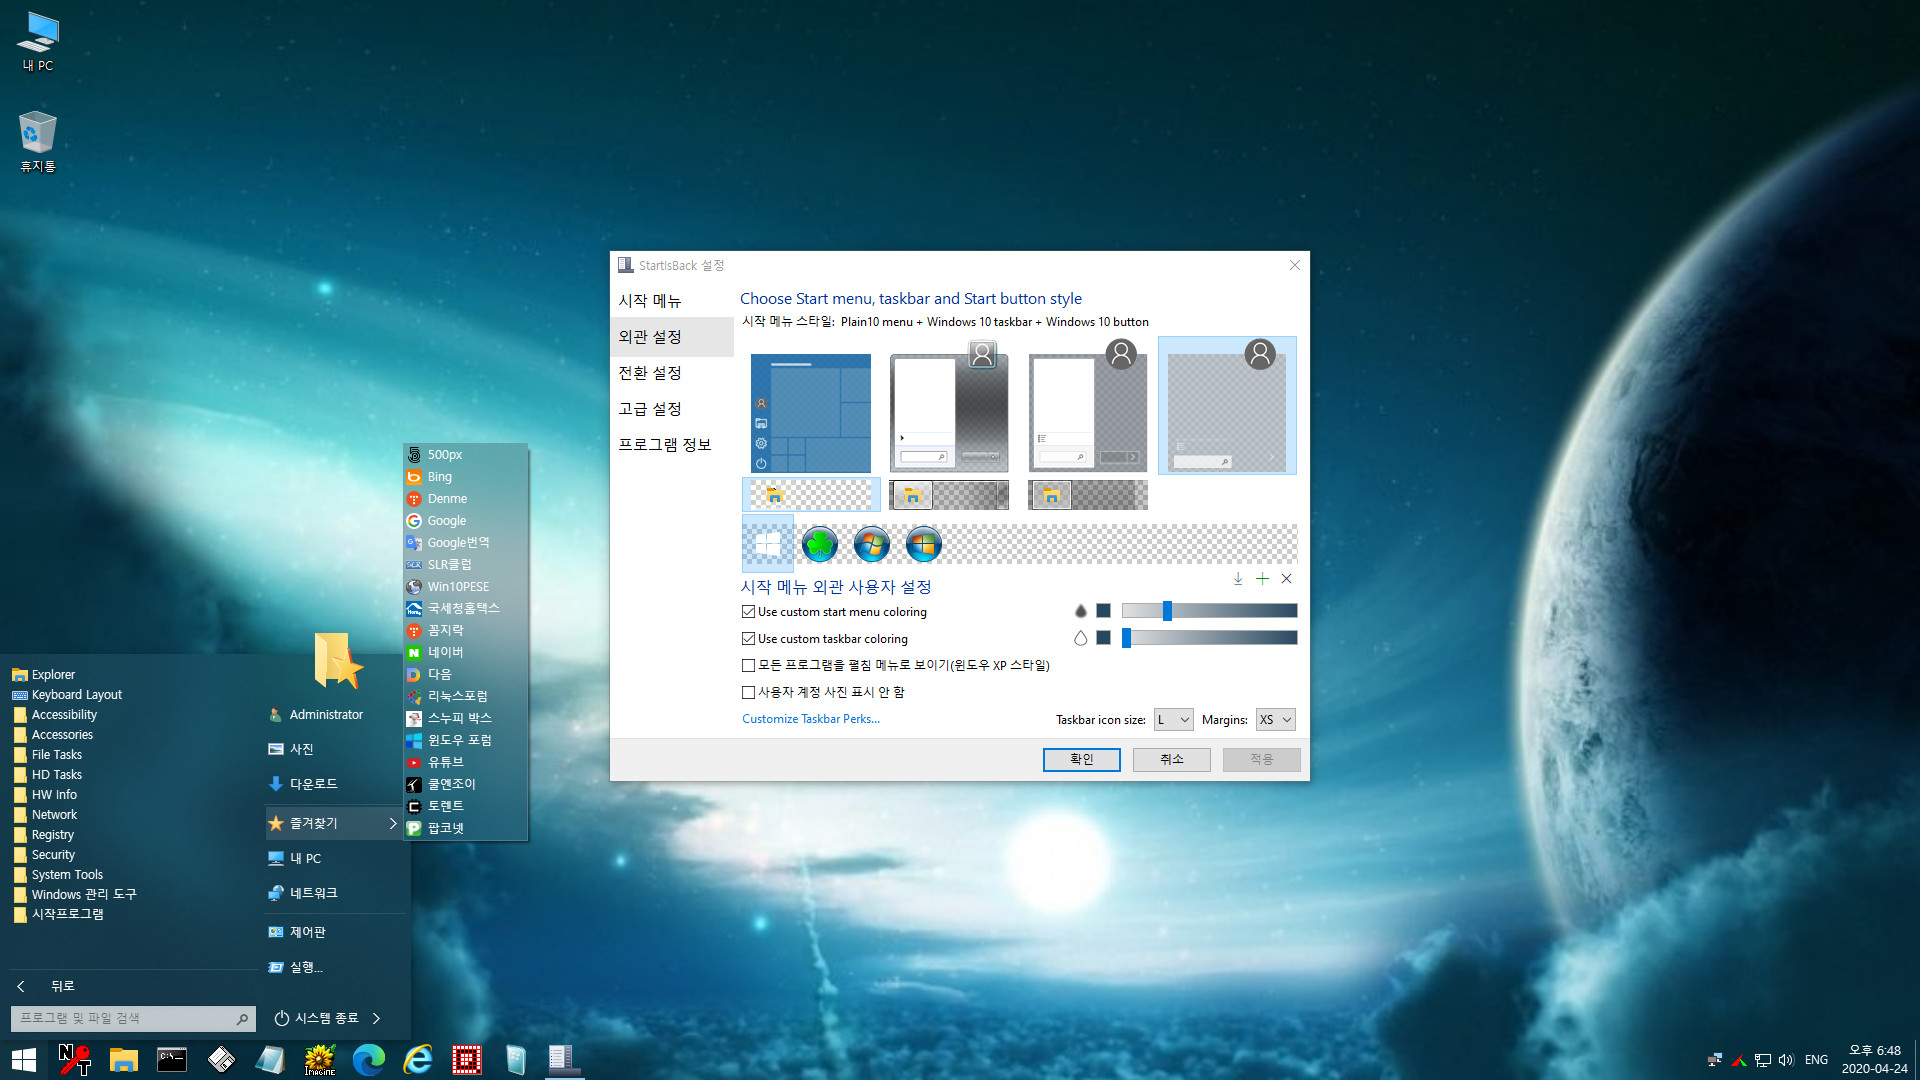Click the 시스템 종료 button
1920x1080 pixels.
pyautogui.click(x=317, y=1018)
